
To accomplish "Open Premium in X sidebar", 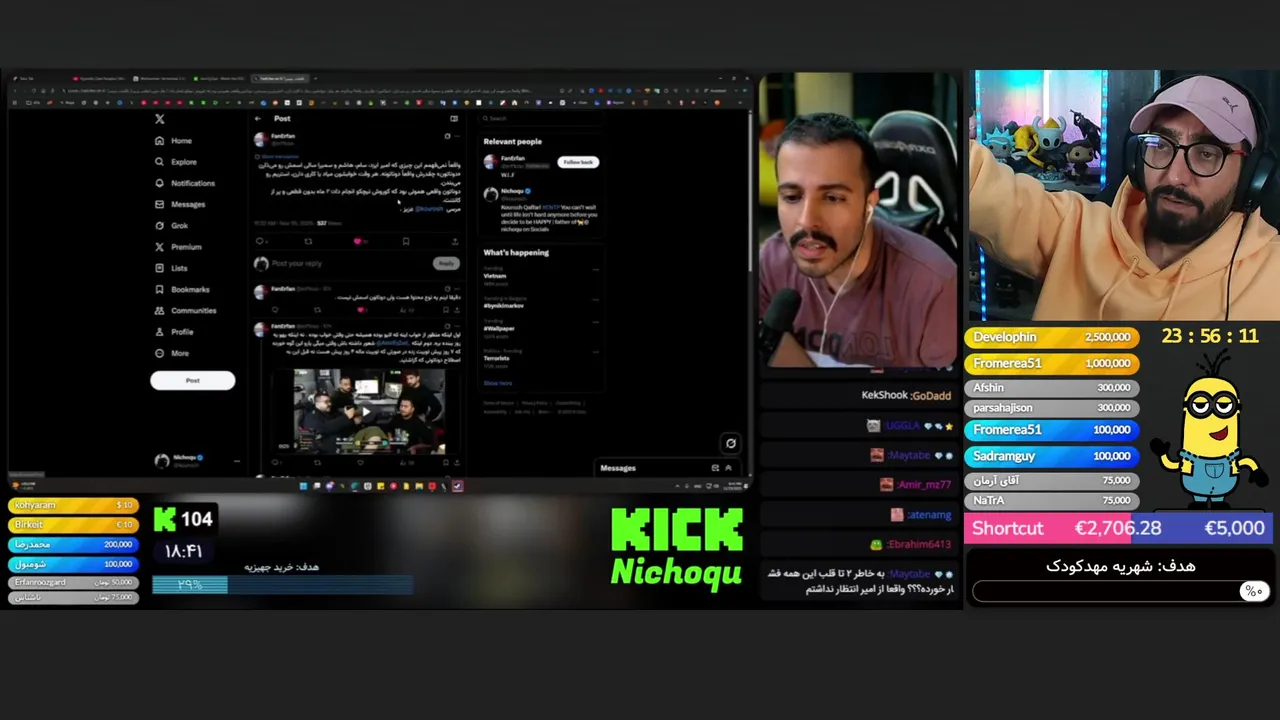I will [178, 247].
